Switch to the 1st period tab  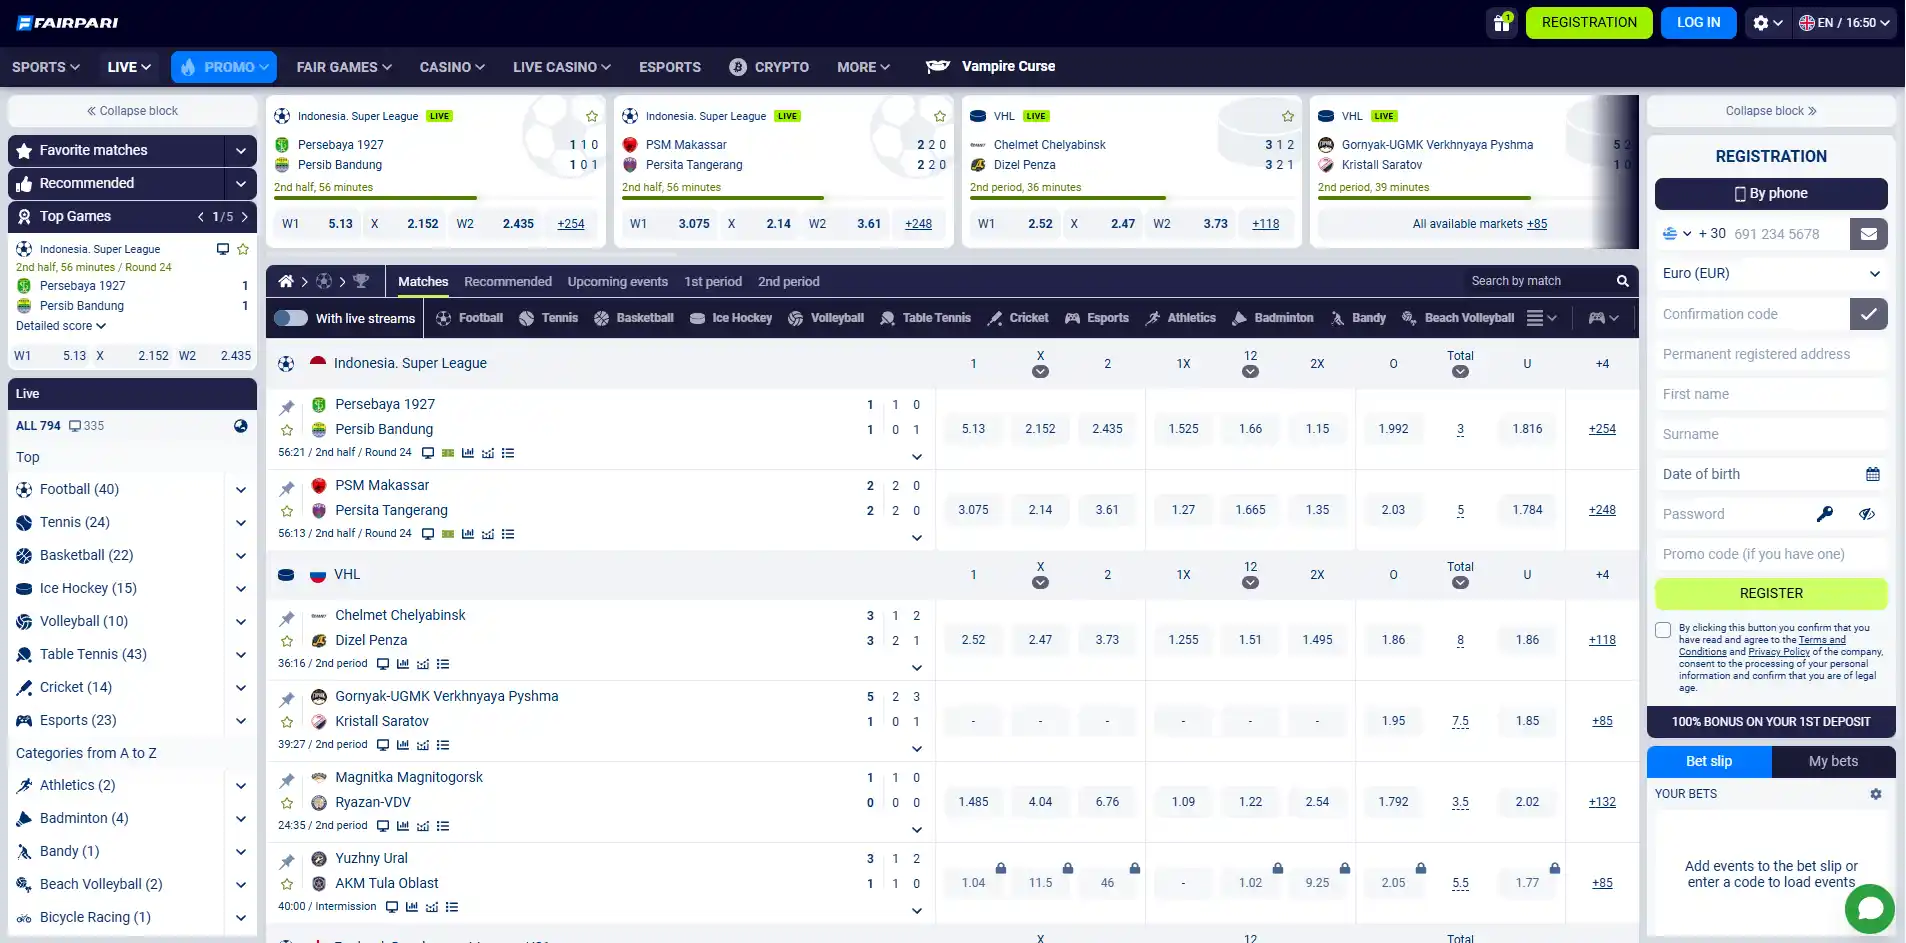[x=713, y=281]
